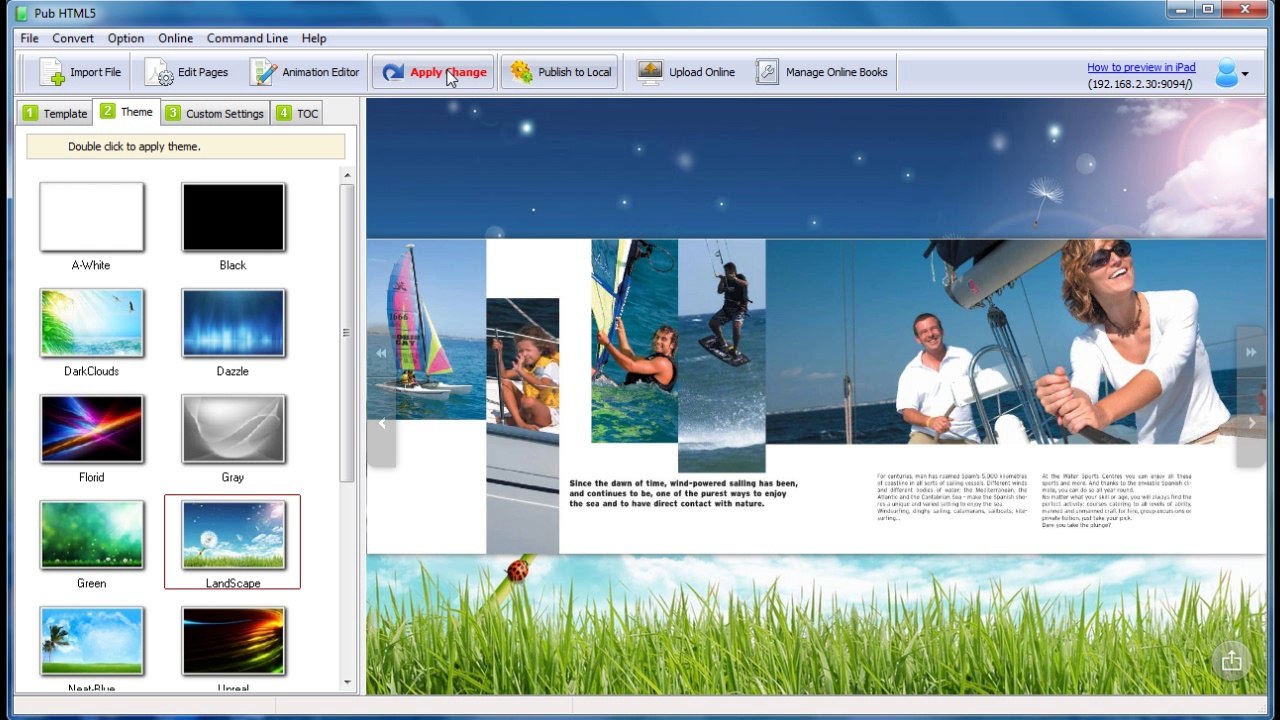Open the How to preview in iPad link
The width and height of the screenshot is (1280, 720).
pos(1141,67)
